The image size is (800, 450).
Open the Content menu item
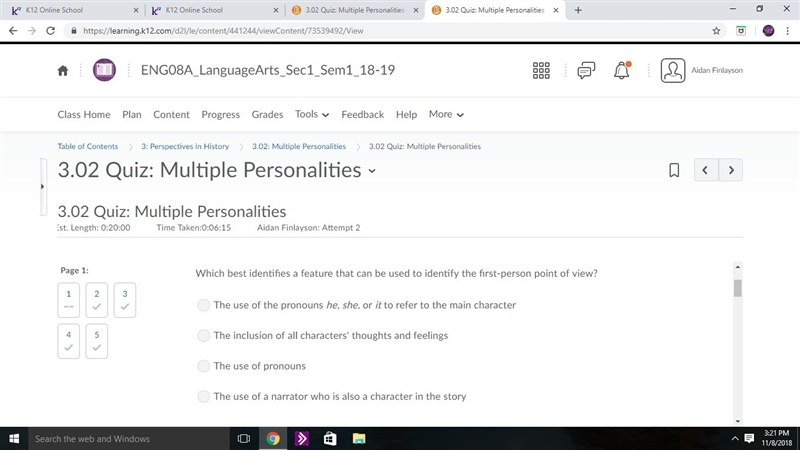(x=171, y=115)
